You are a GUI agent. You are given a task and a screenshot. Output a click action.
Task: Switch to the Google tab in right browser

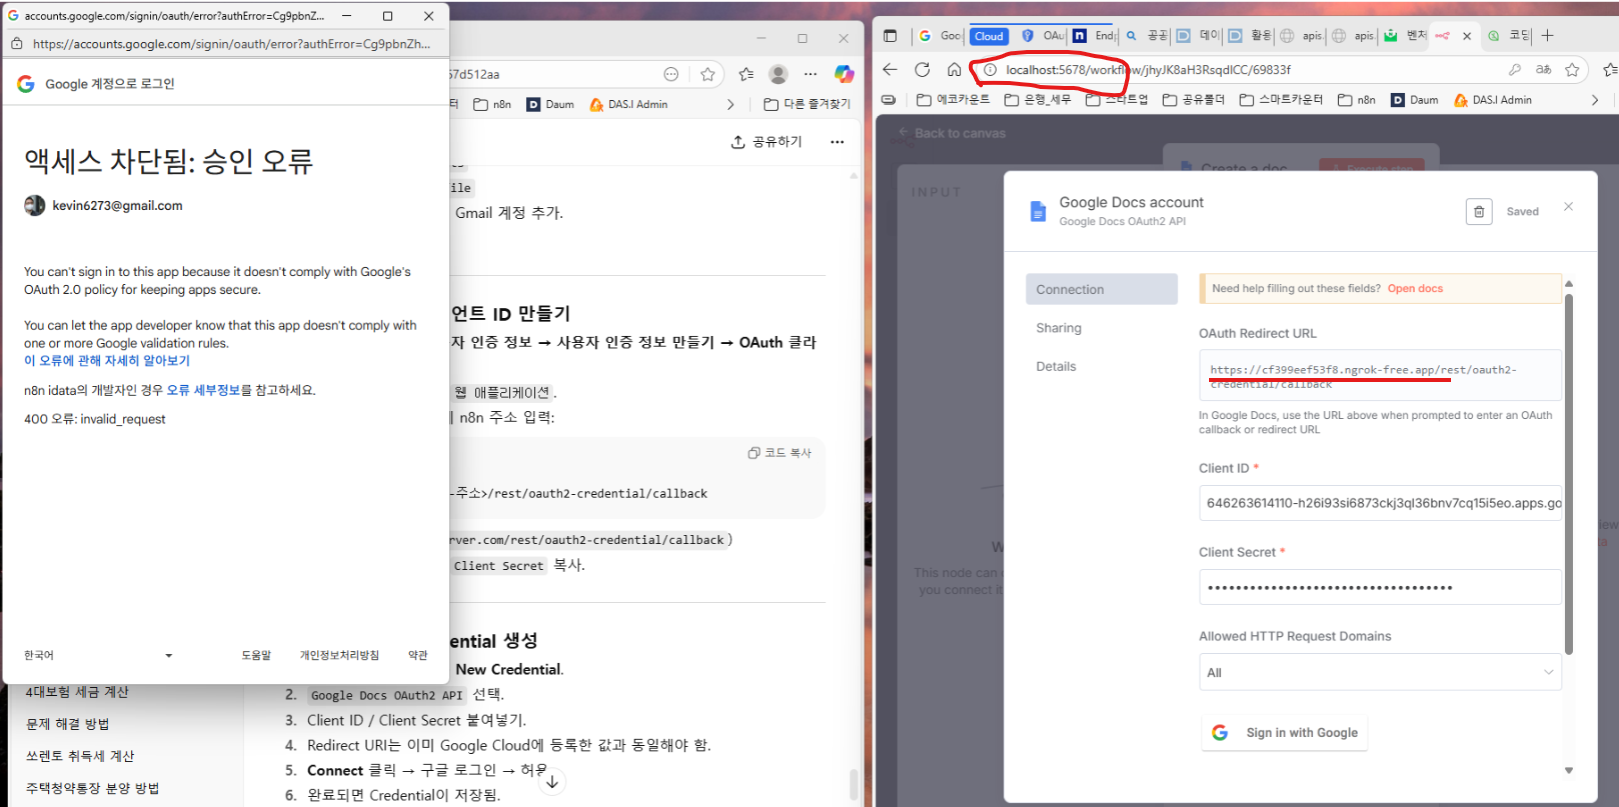[x=939, y=36]
